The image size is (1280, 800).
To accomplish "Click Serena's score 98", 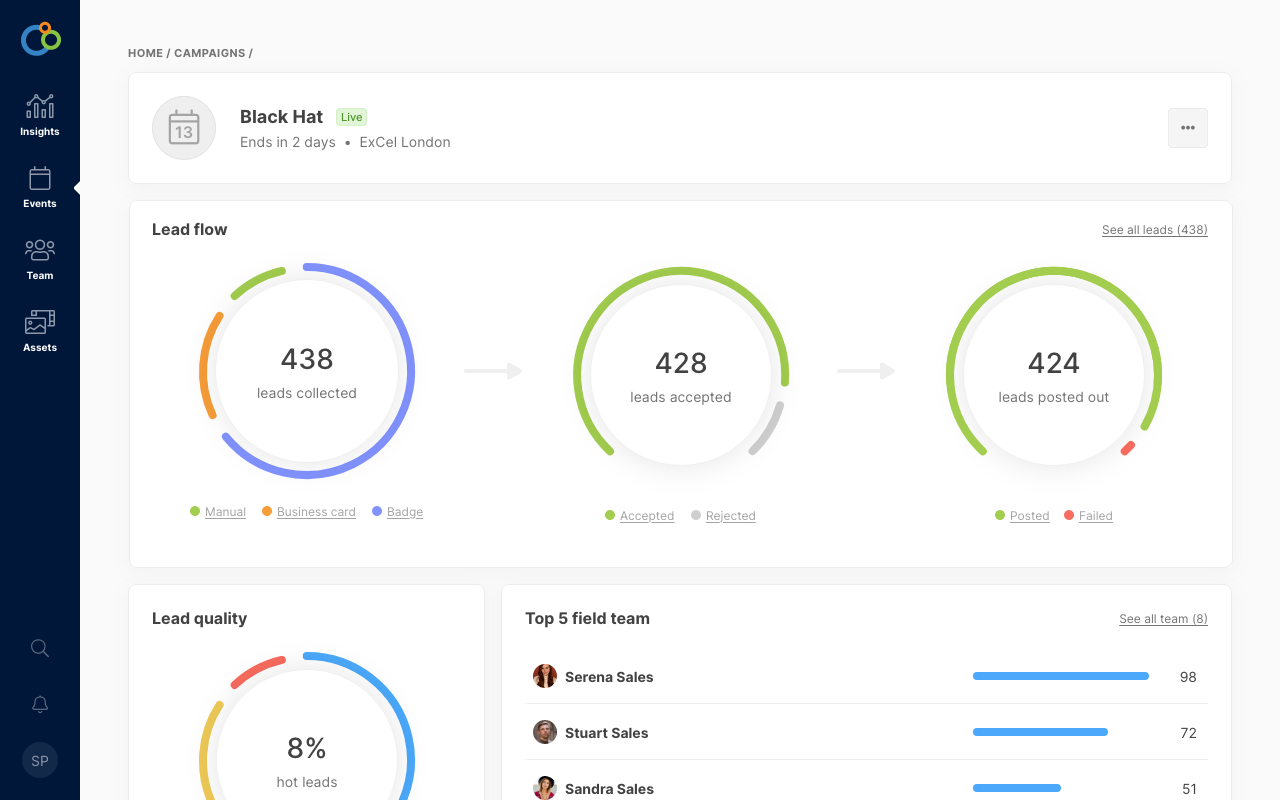I will [x=1188, y=677].
